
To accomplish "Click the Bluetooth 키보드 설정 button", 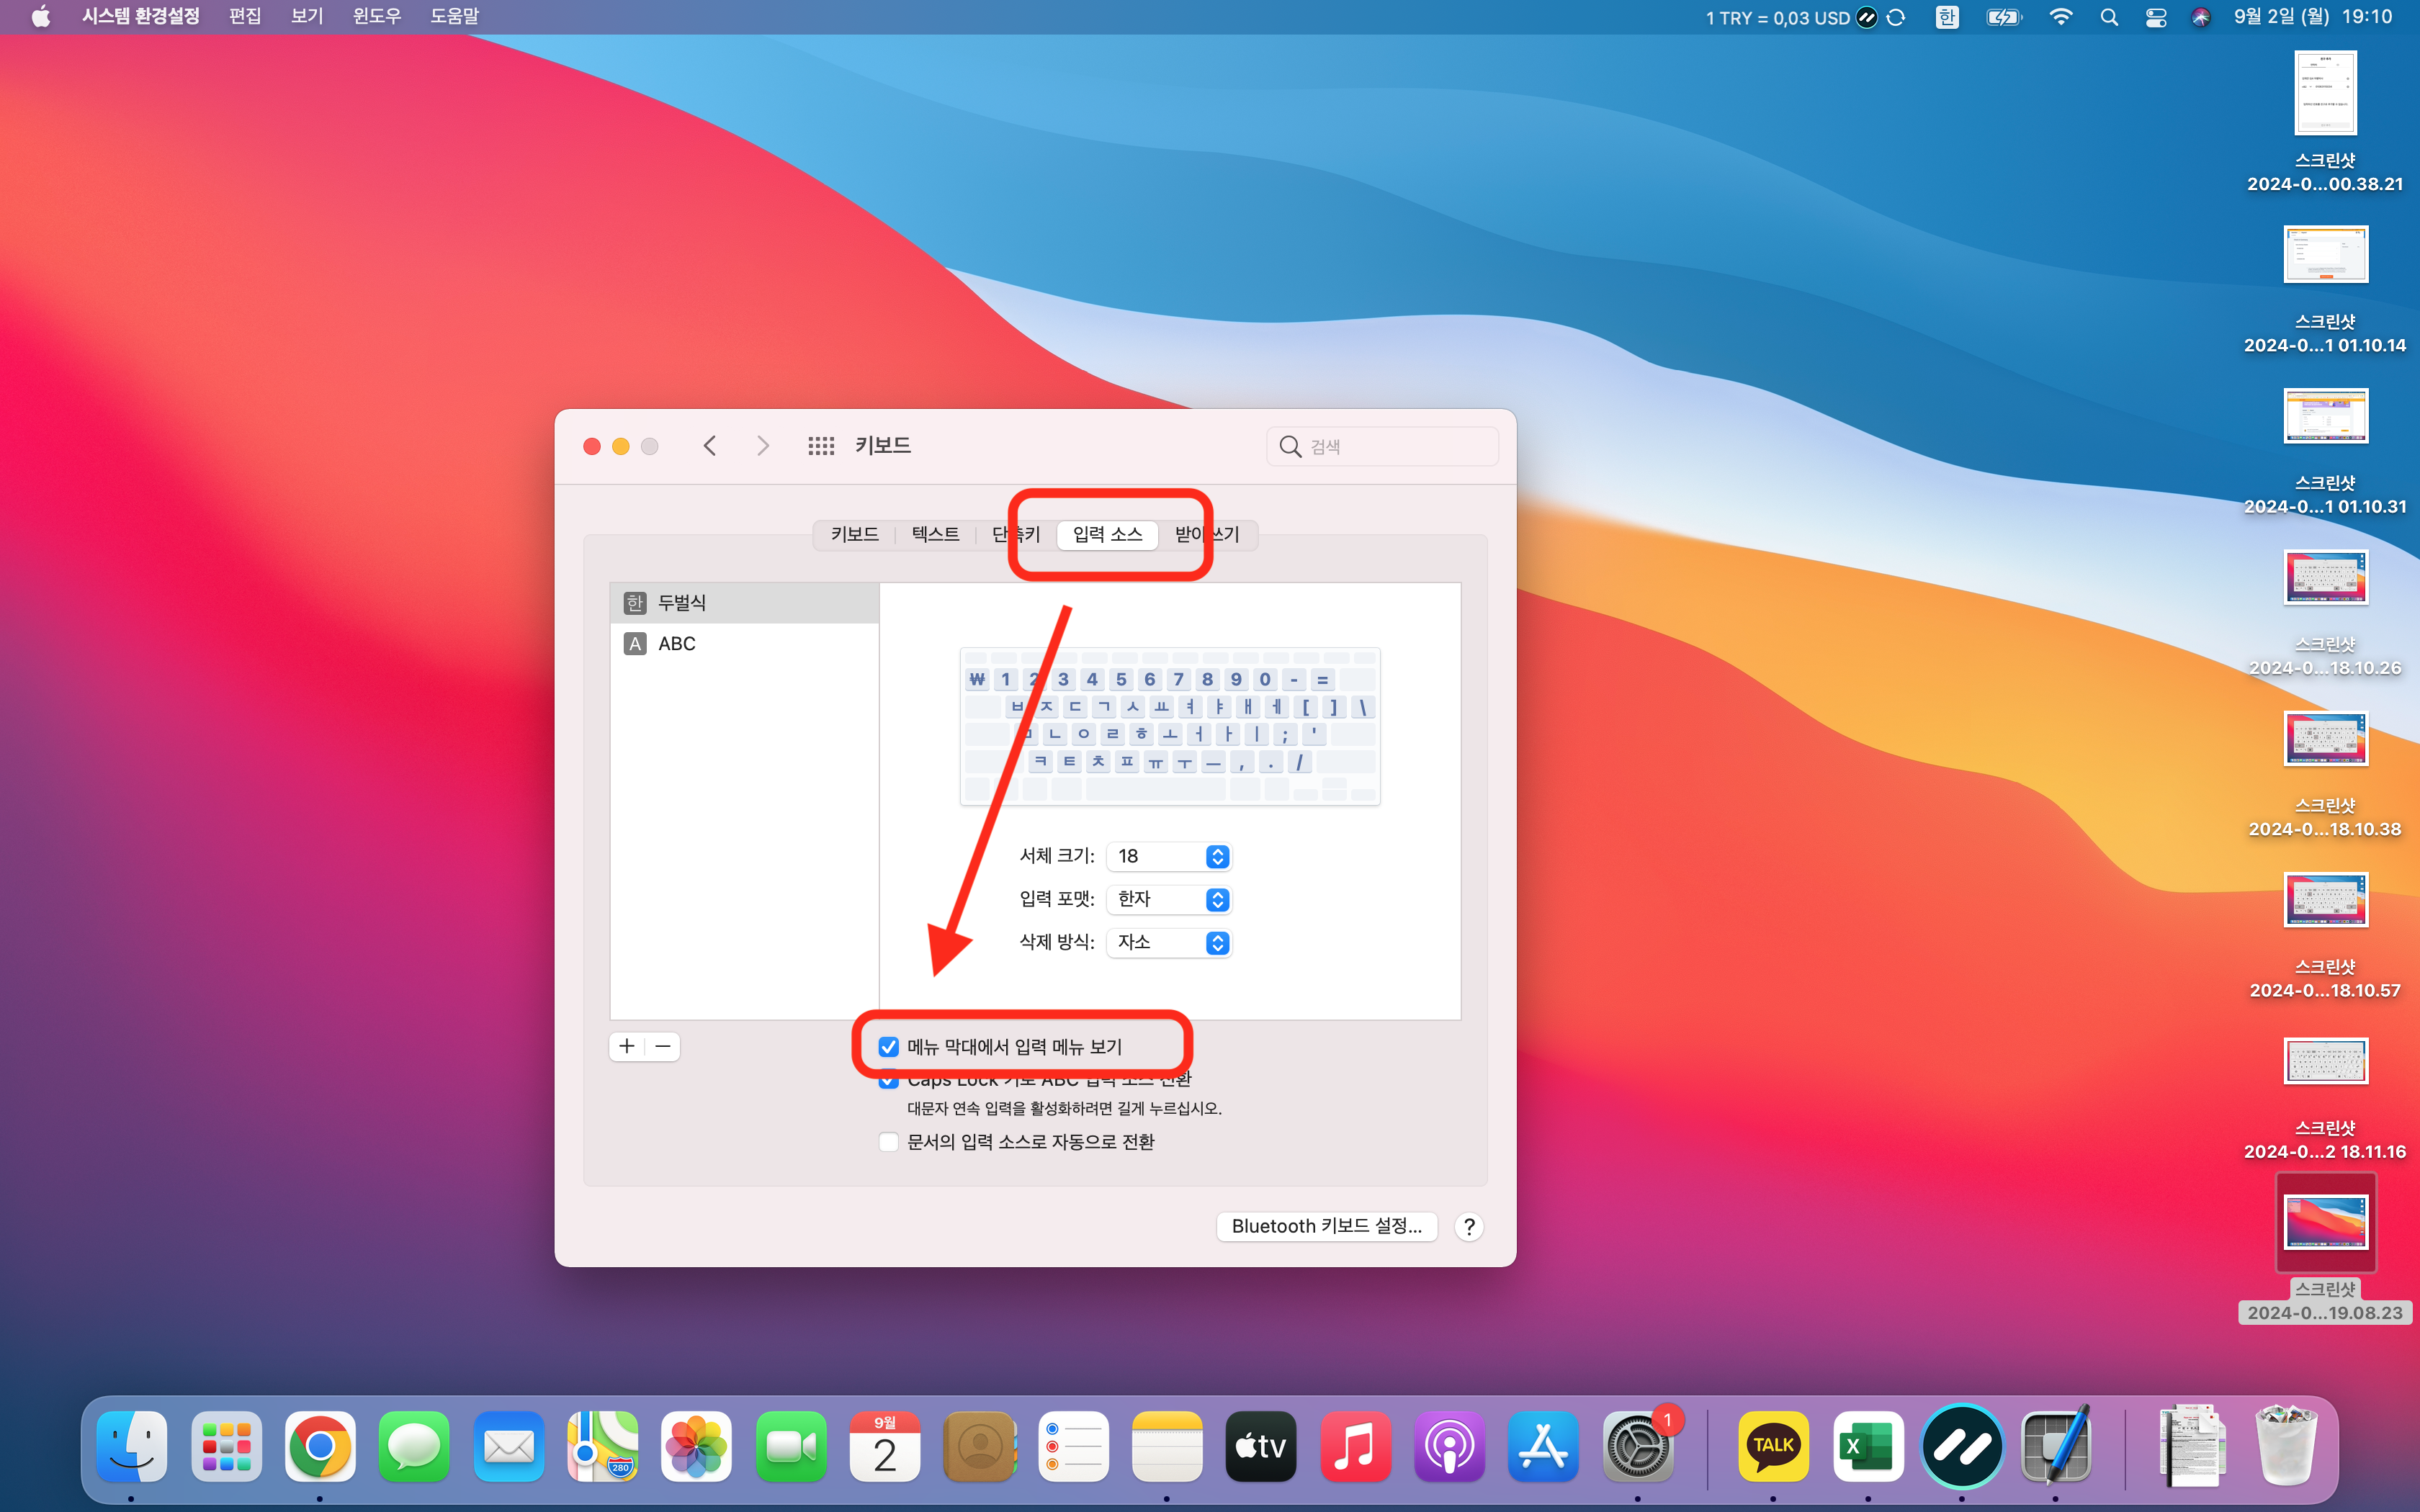I will pos(1326,1227).
